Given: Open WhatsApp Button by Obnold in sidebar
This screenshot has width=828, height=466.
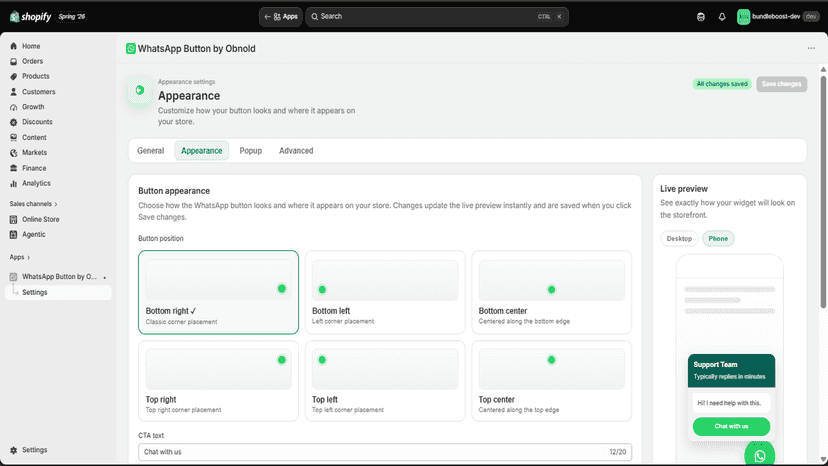Looking at the screenshot, I should pos(58,277).
